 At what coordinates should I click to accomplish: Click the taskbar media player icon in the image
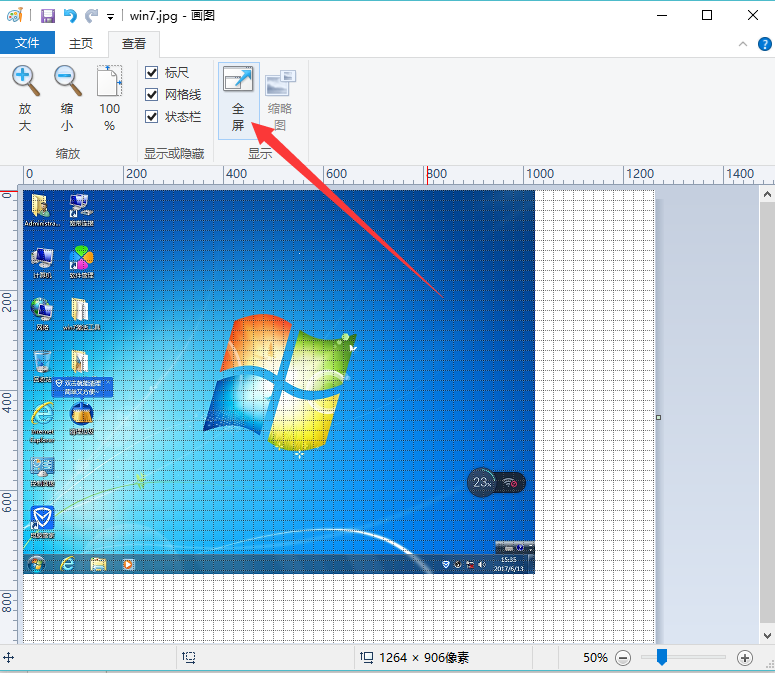point(128,564)
